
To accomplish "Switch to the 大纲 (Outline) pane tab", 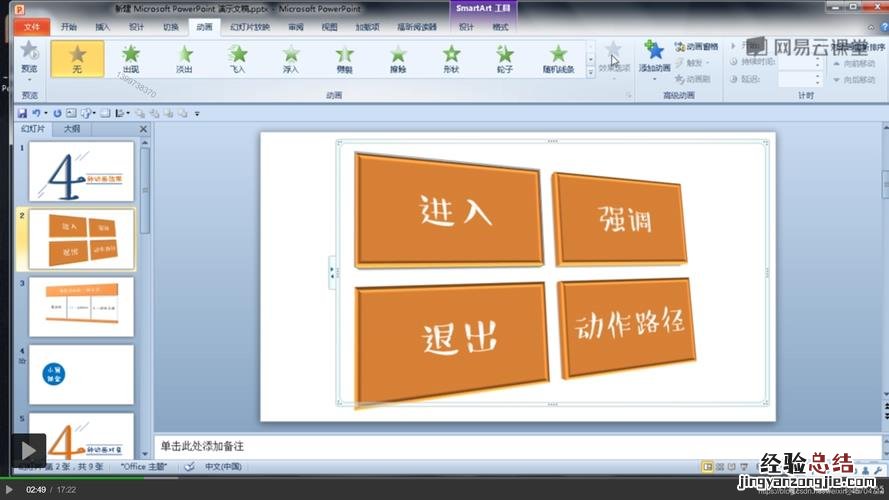I will 72,129.
